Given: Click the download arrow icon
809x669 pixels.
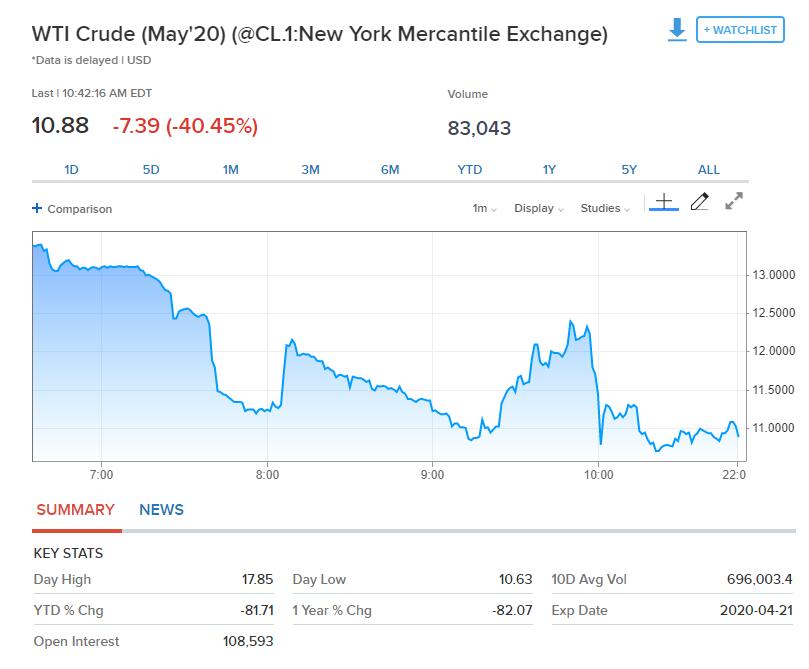Looking at the screenshot, I should (677, 30).
